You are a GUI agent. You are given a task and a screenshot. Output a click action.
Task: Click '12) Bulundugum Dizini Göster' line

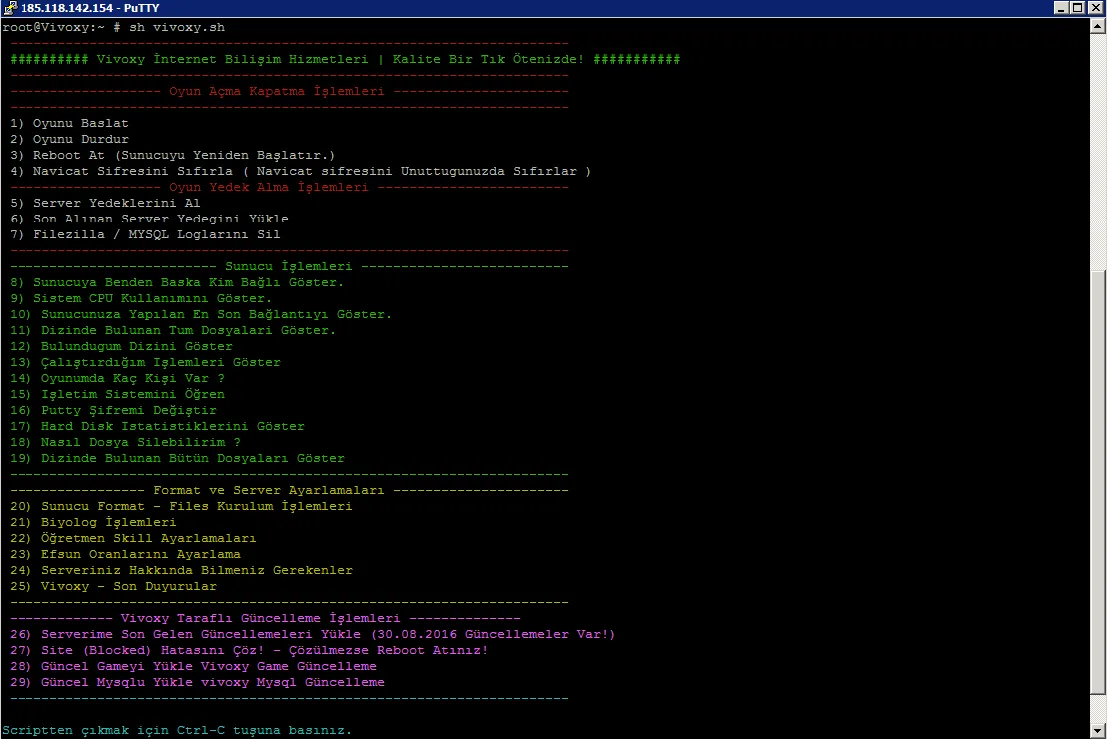coord(121,347)
